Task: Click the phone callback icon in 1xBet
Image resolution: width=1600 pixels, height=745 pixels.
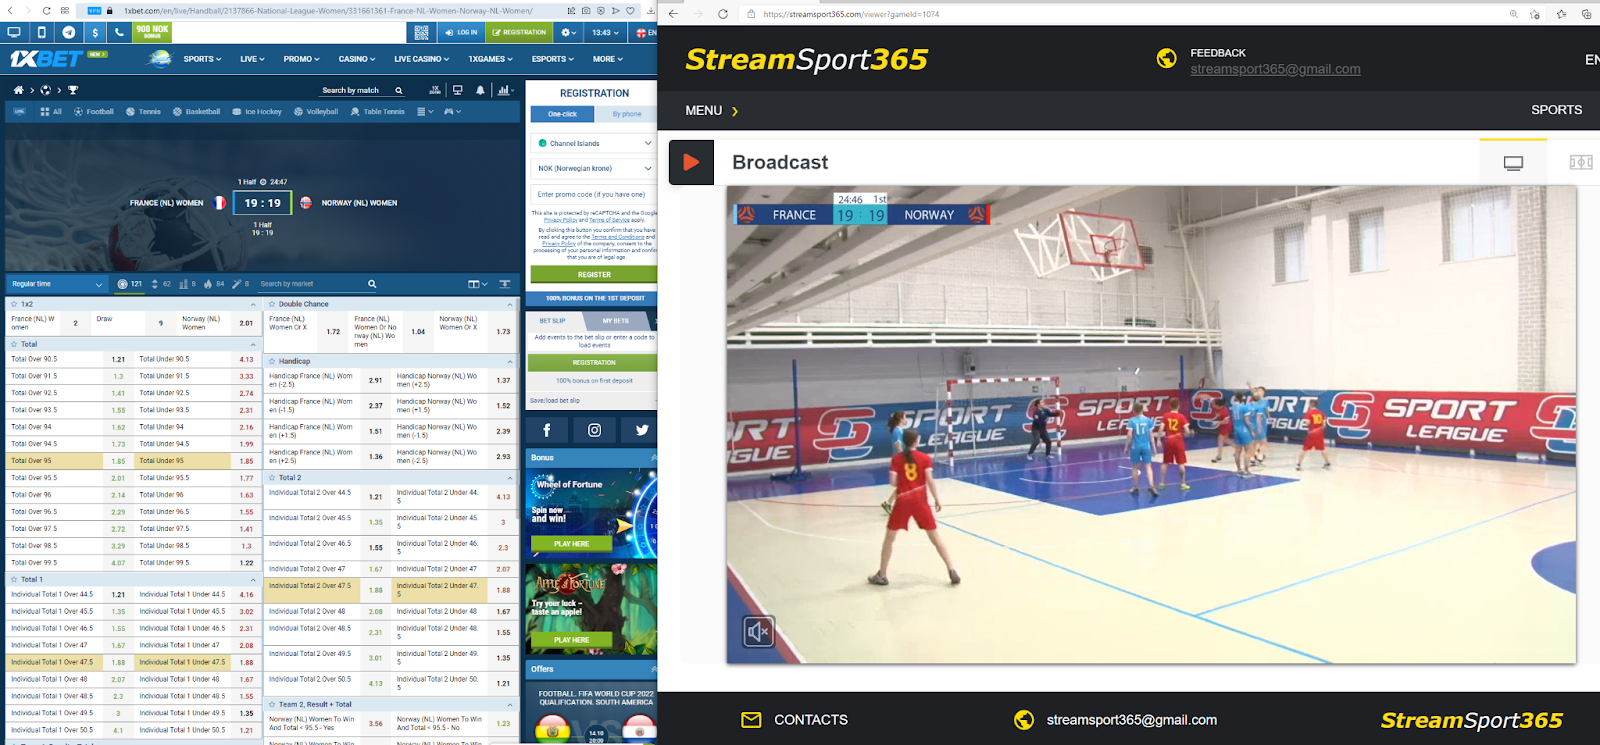Action: (x=119, y=32)
